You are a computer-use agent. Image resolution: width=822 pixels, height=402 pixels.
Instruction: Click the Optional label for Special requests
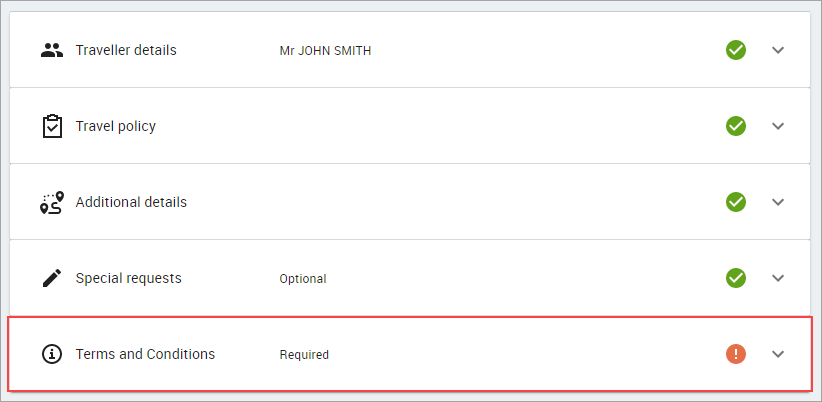(x=302, y=279)
